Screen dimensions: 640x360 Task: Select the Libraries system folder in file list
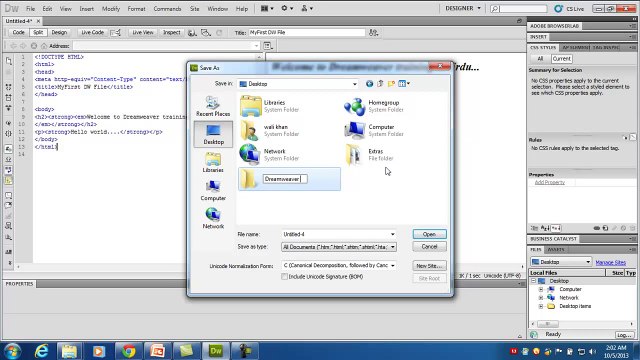[270, 106]
